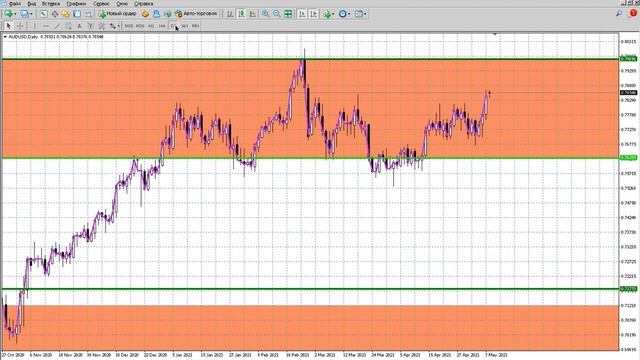Expand the Arrows dropdown arrow

(118, 26)
